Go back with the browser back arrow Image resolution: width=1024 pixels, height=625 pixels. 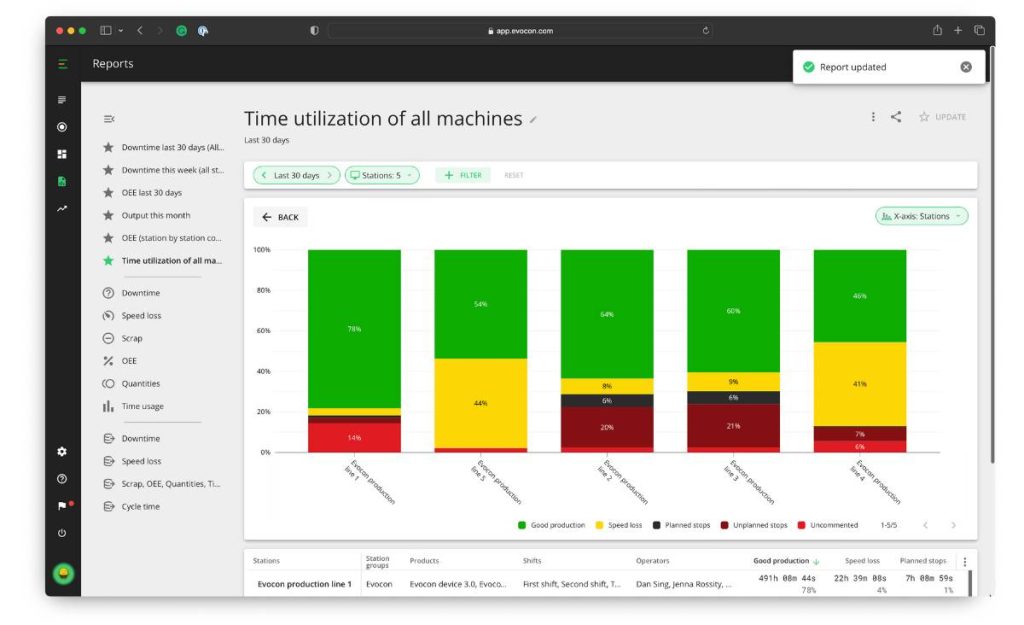click(x=140, y=30)
